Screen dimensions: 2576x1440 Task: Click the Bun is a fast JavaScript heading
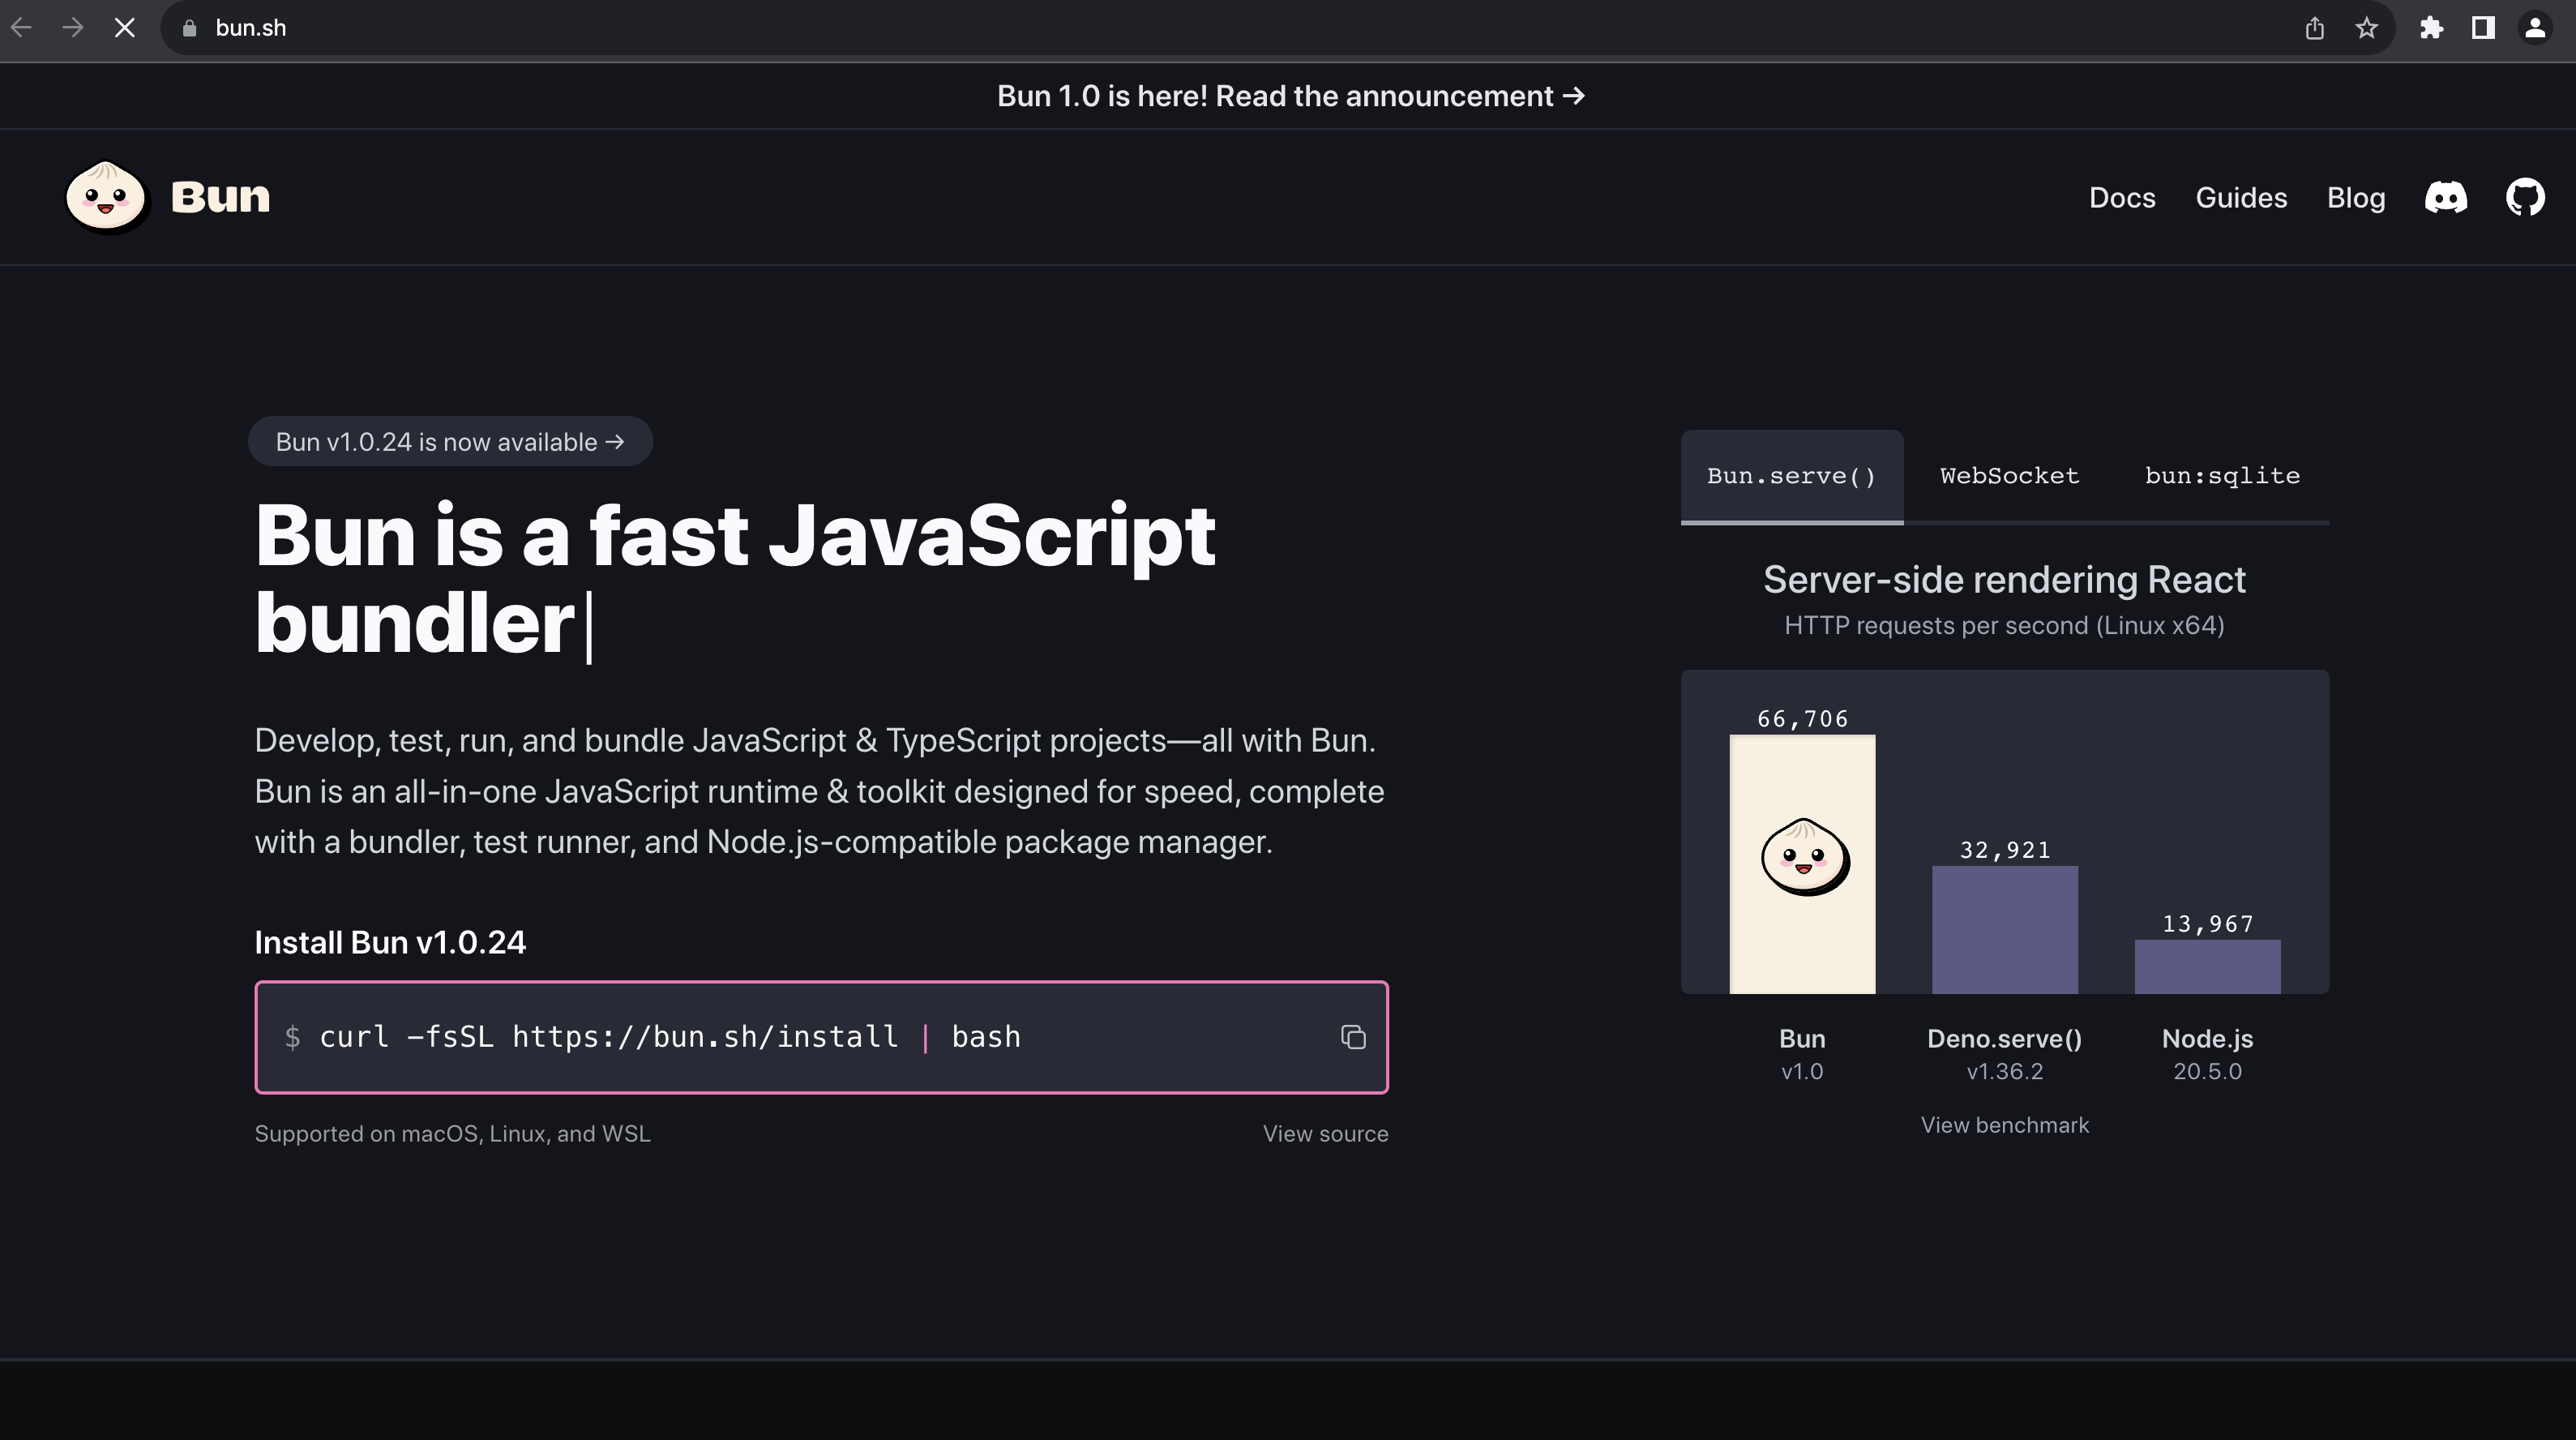(x=735, y=579)
